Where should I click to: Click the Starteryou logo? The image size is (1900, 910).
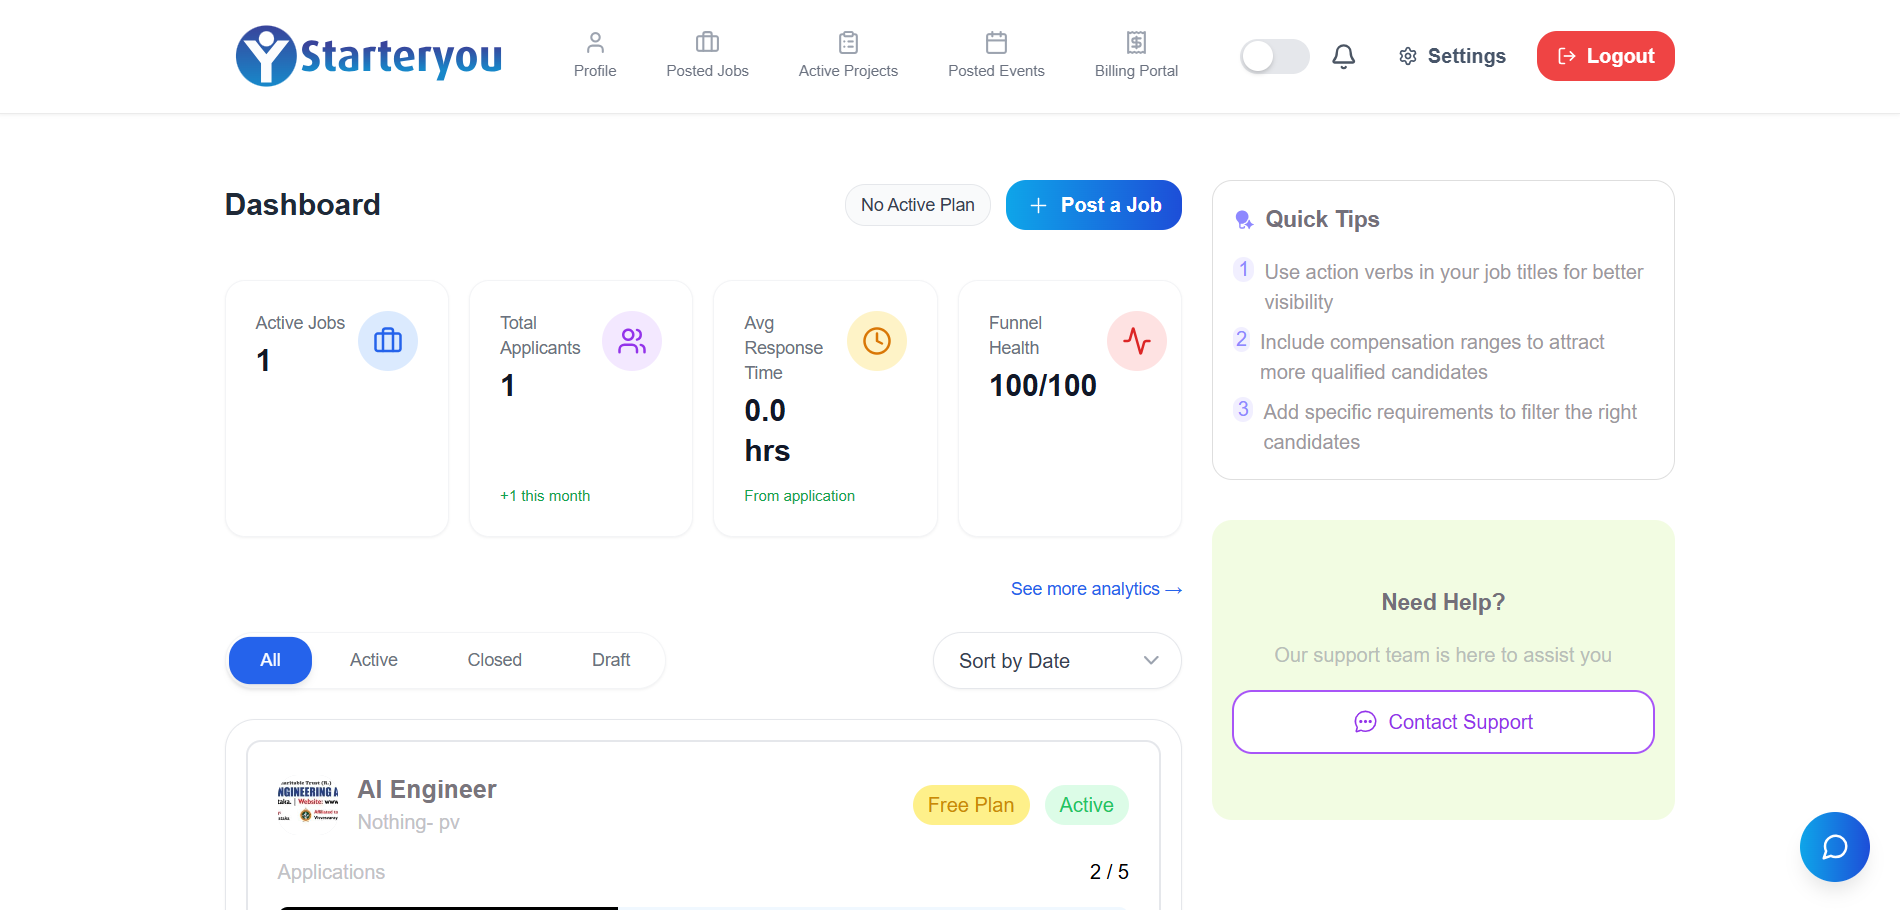[x=369, y=56]
